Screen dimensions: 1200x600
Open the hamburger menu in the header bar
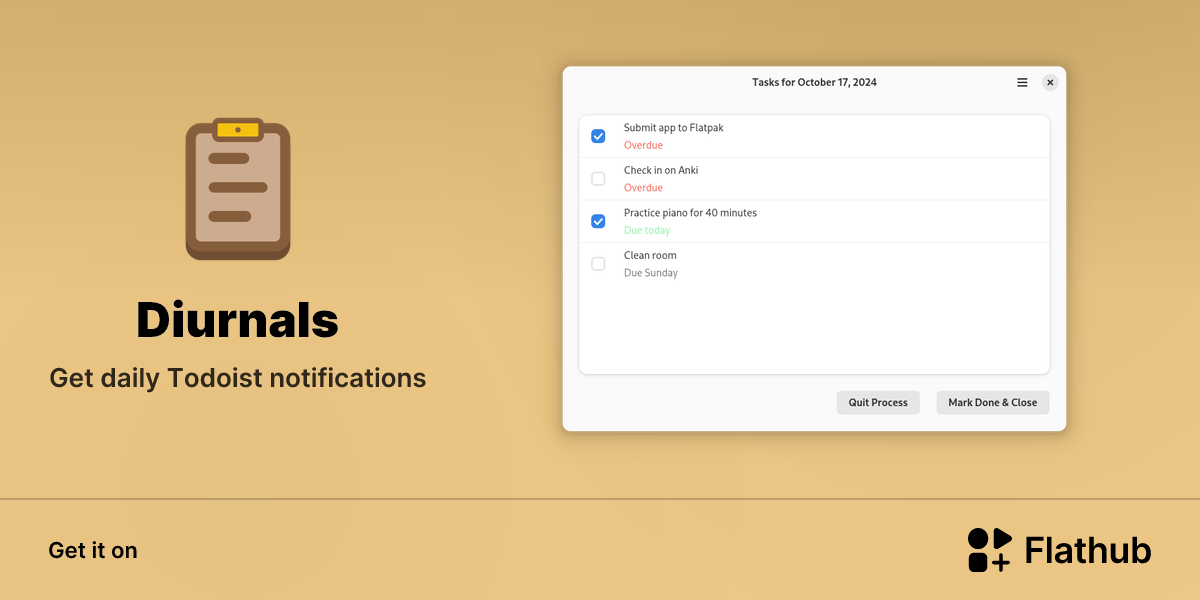pyautogui.click(x=1022, y=83)
